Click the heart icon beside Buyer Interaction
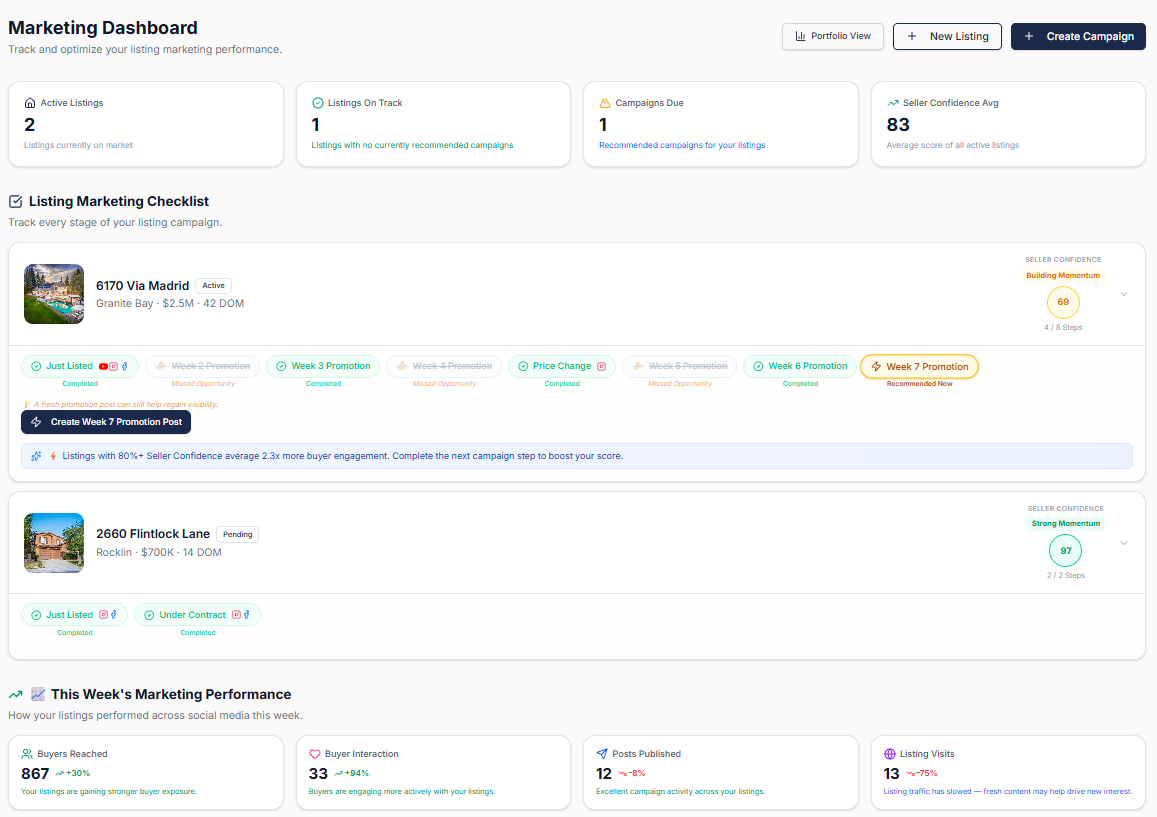1157x817 pixels. (314, 754)
